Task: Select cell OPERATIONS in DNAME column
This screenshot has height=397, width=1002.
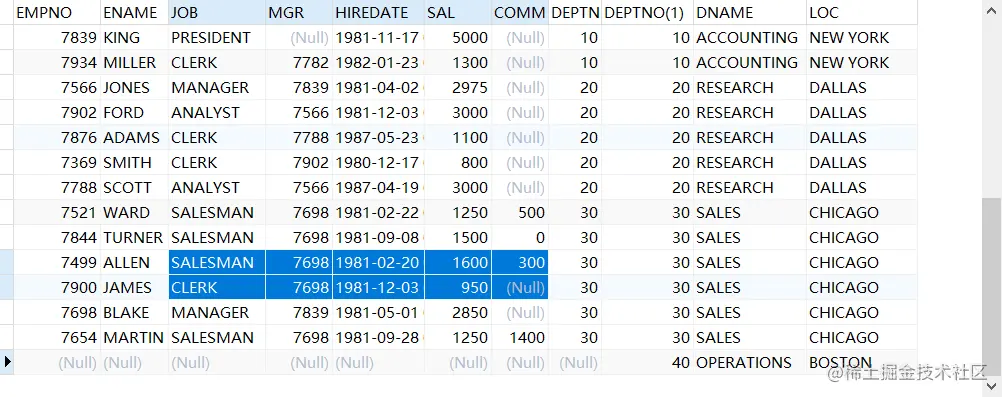Action: click(x=750, y=362)
